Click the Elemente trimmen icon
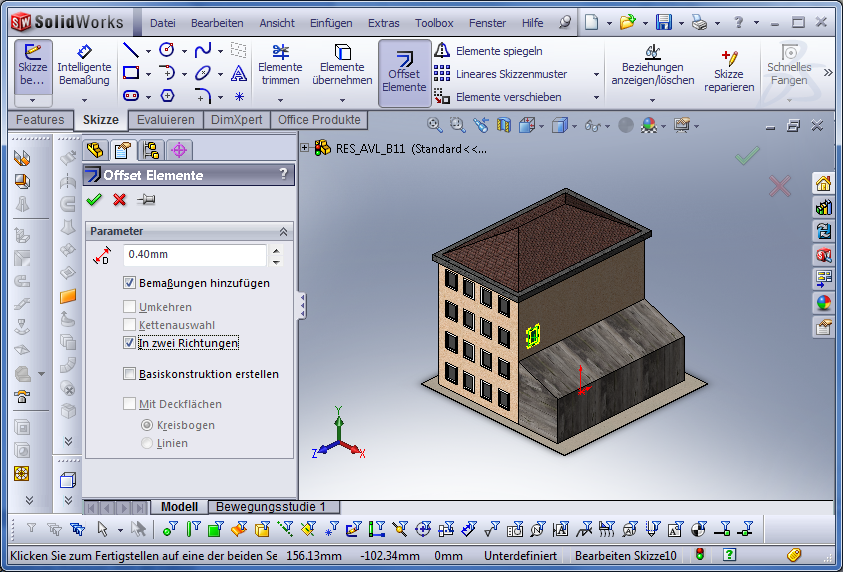843x572 pixels. click(280, 66)
